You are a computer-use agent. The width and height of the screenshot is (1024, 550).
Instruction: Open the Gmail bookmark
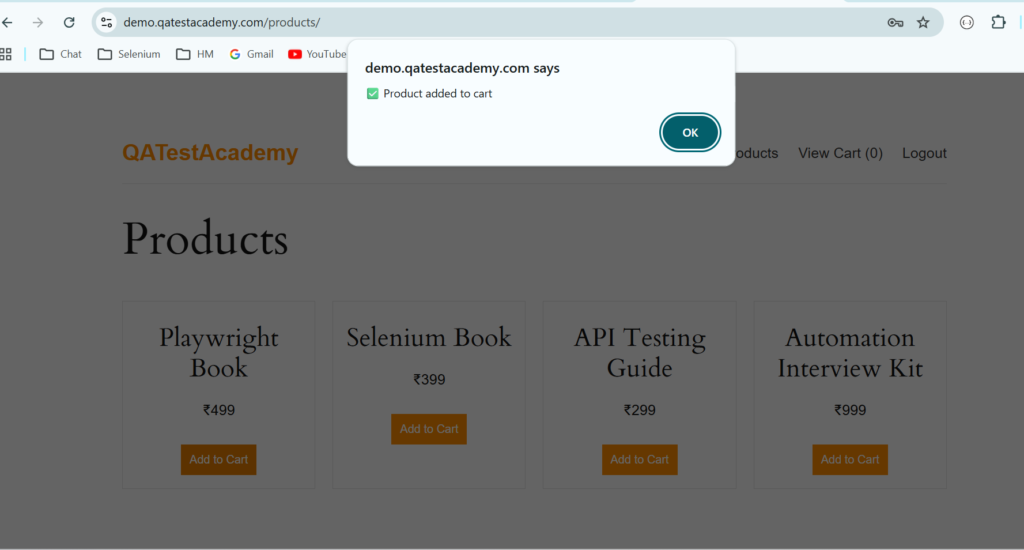point(251,54)
